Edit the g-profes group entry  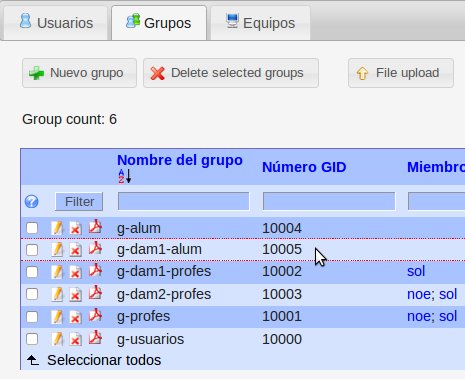57,316
